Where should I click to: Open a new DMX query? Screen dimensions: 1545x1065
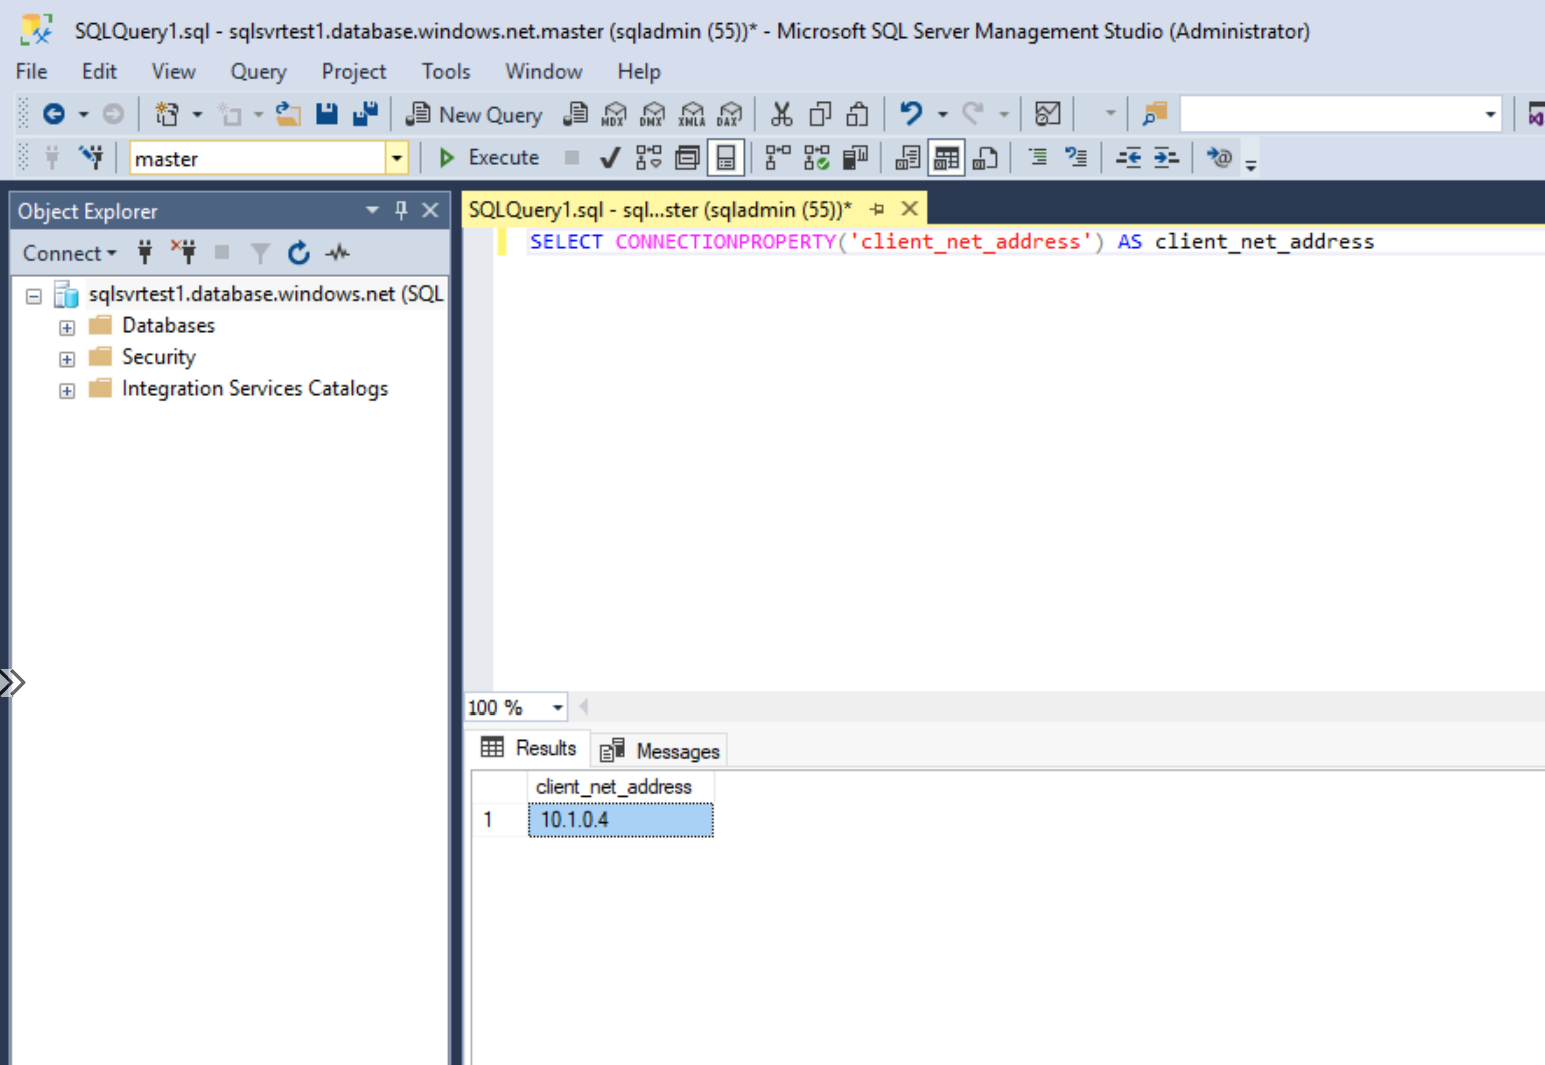coord(653,114)
